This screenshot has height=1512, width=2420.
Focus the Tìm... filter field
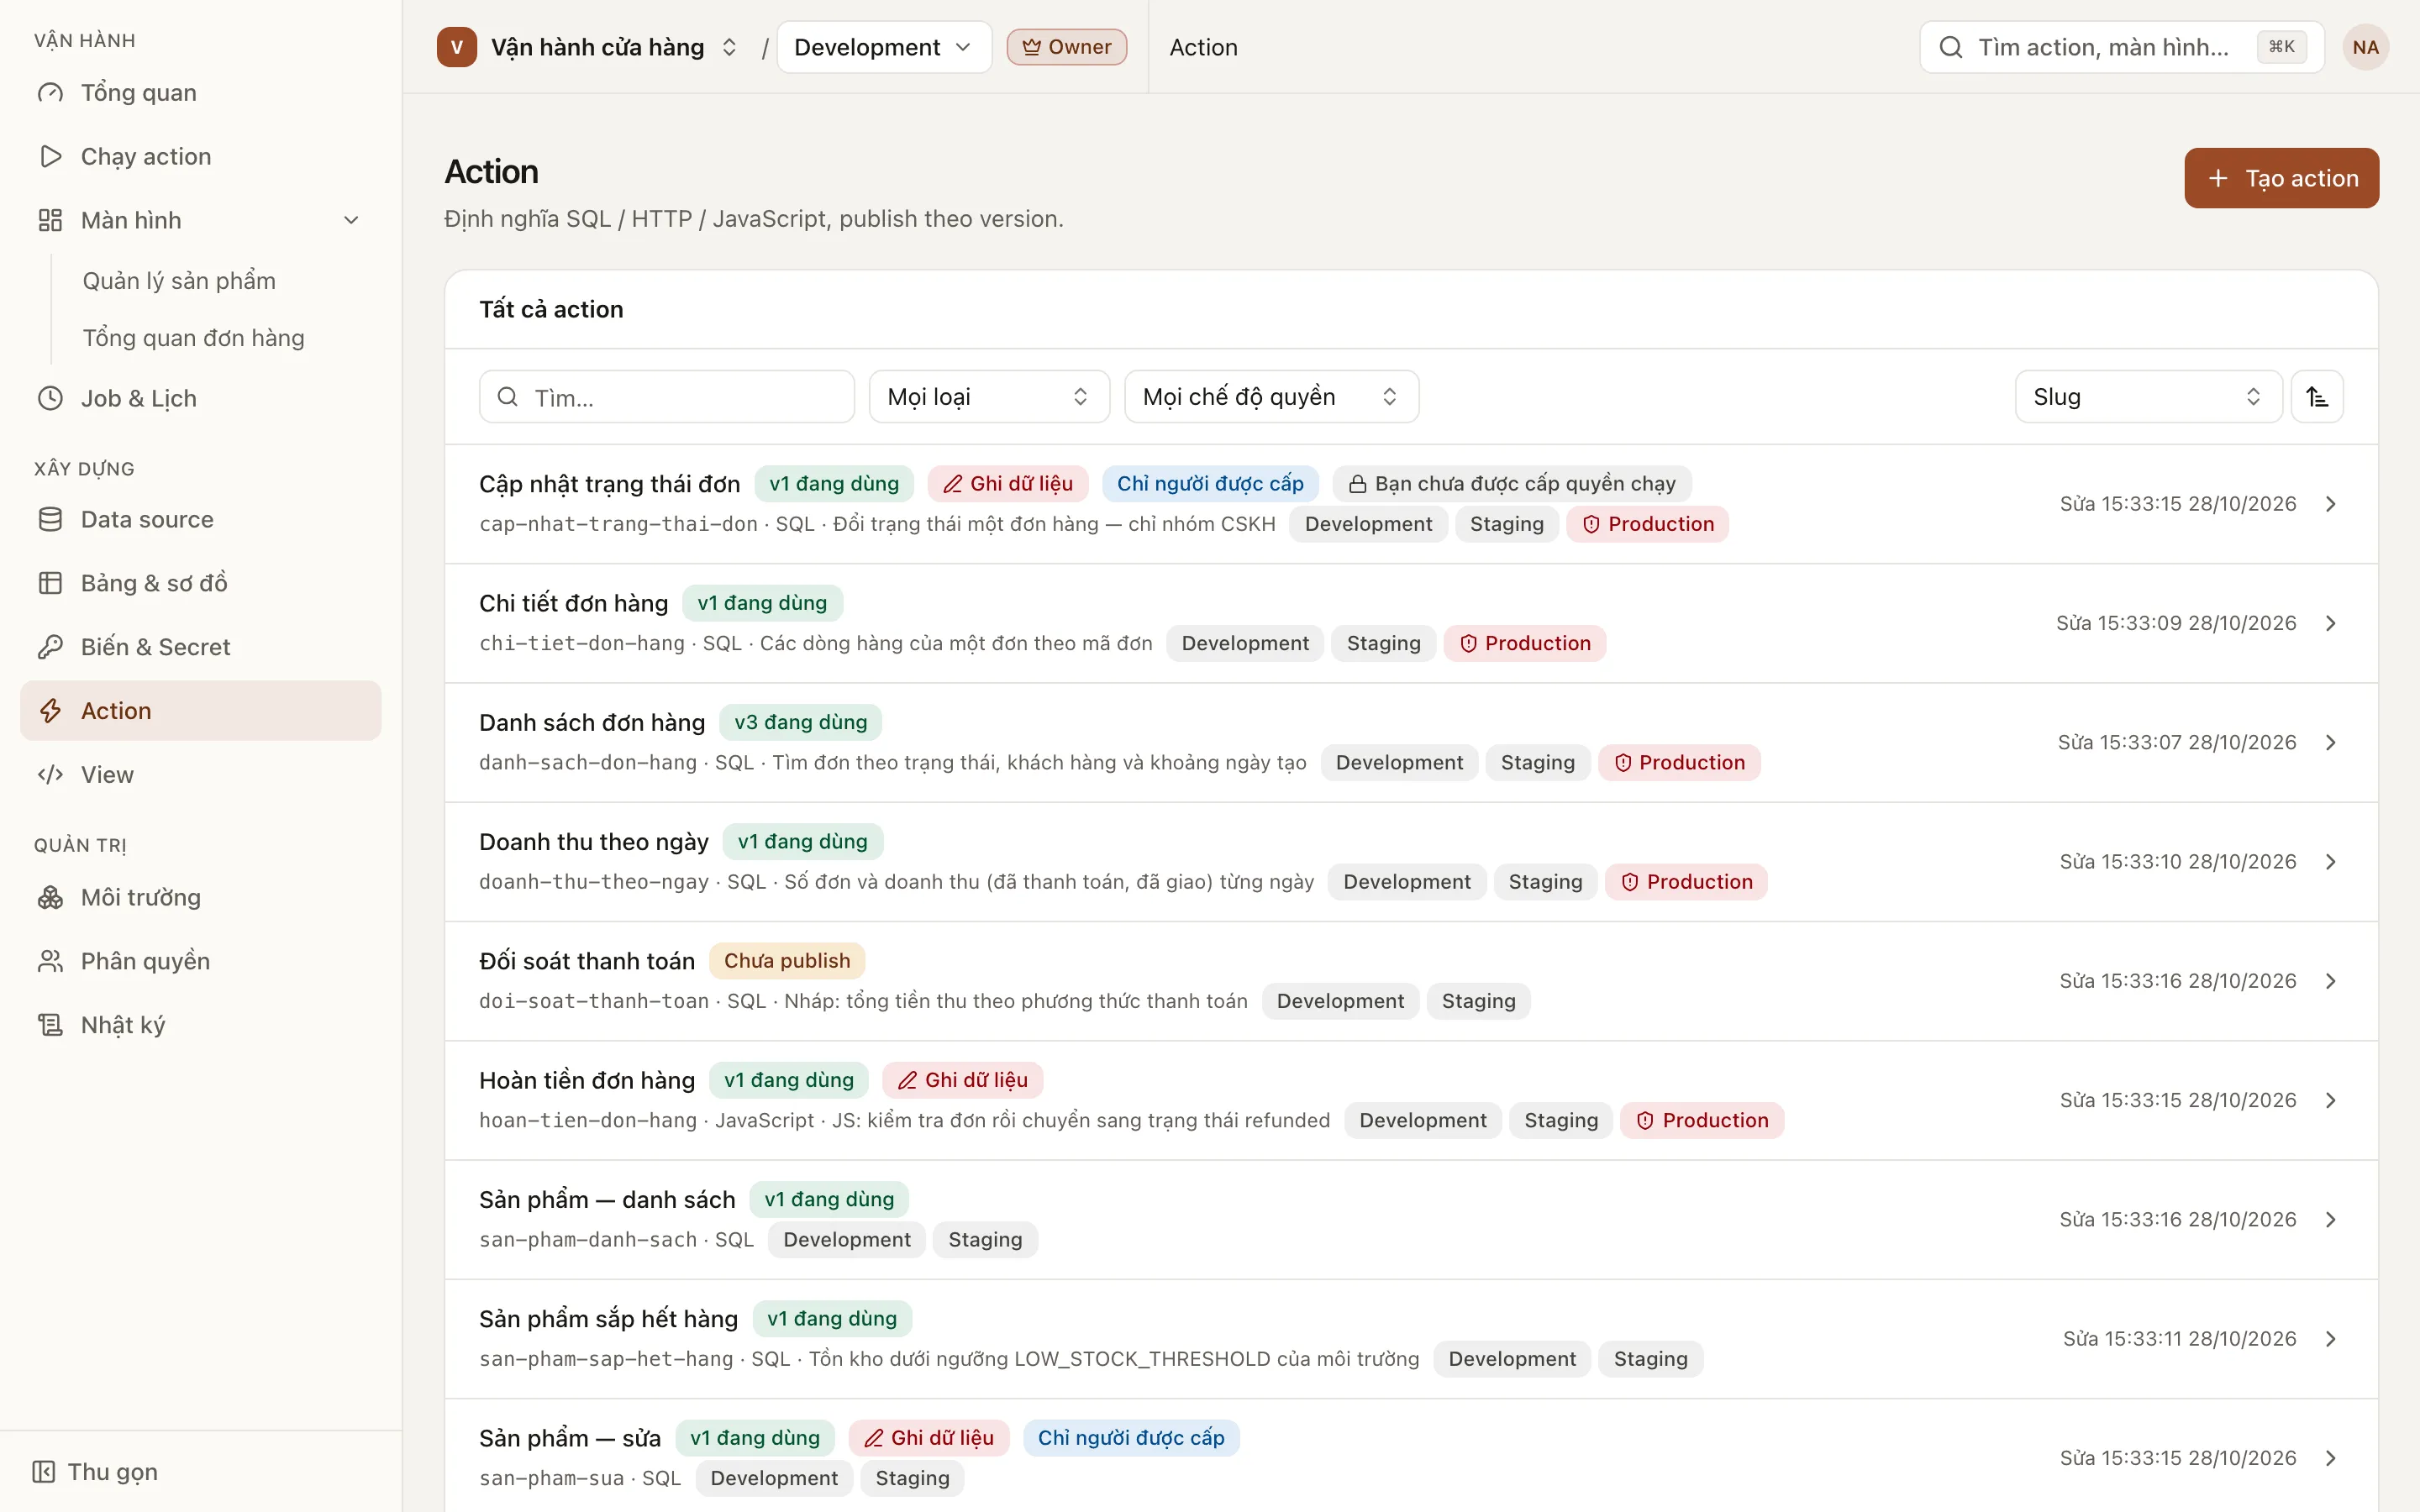[667, 397]
